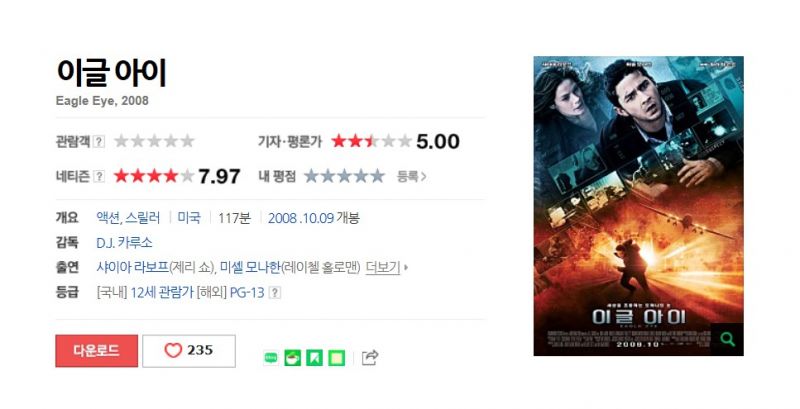The height and width of the screenshot is (409, 800).
Task: Click the Eagle Eye movie poster
Action: pyautogui.click(x=638, y=206)
